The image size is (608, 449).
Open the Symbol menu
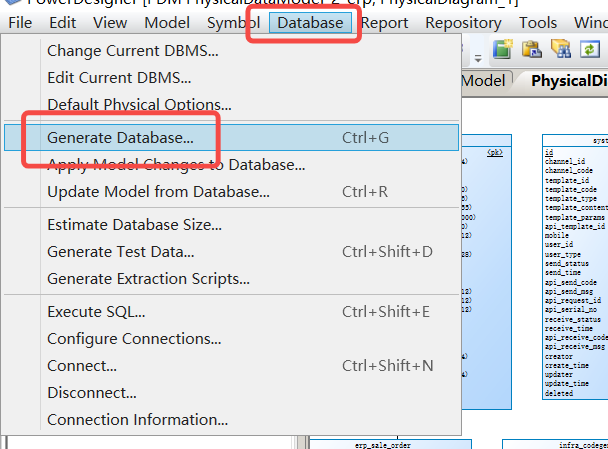pyautogui.click(x=233, y=23)
